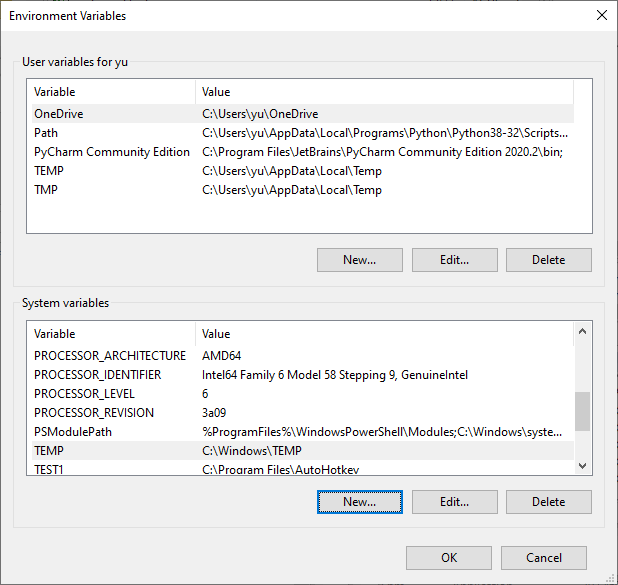Viewport: 618px width, 585px height.
Task: Close the Environment Variables dialog
Action: coord(601,15)
